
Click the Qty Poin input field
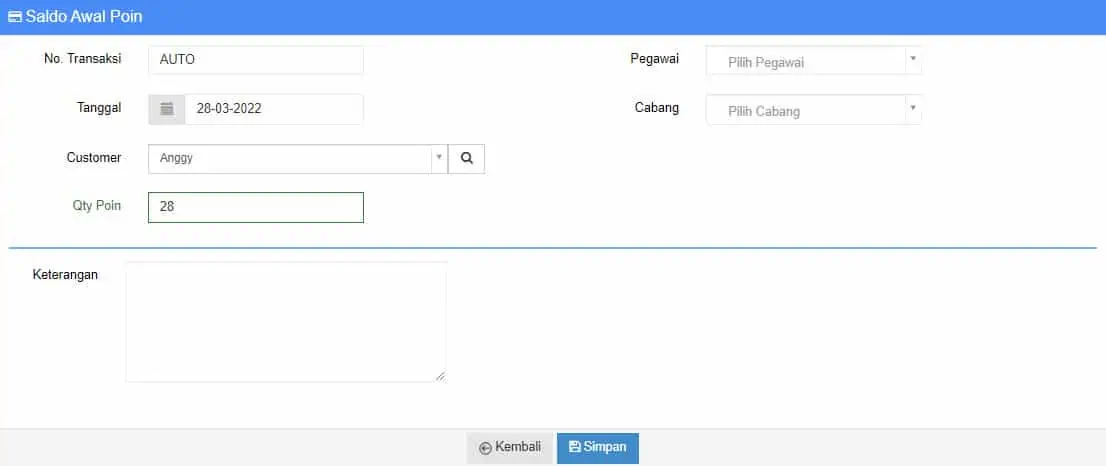[x=256, y=207]
